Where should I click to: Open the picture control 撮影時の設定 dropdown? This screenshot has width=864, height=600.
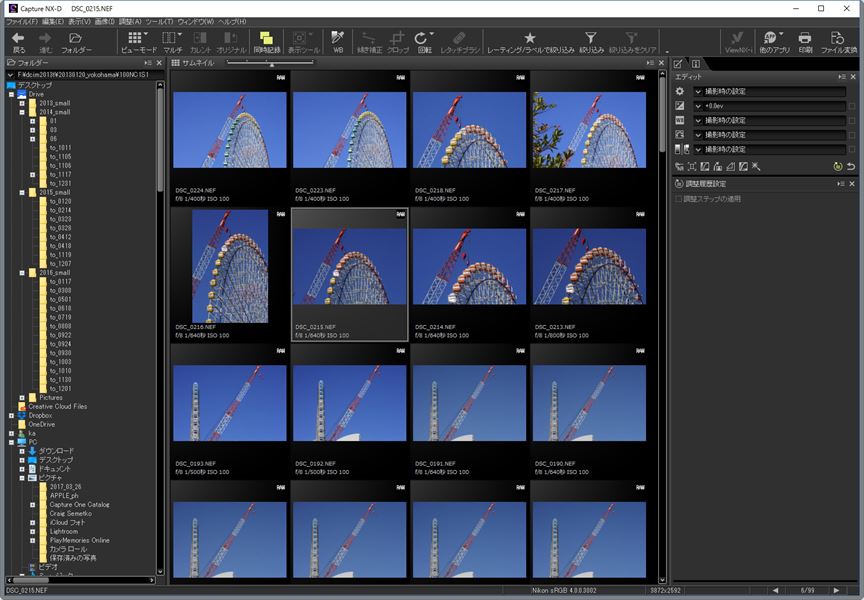769,91
